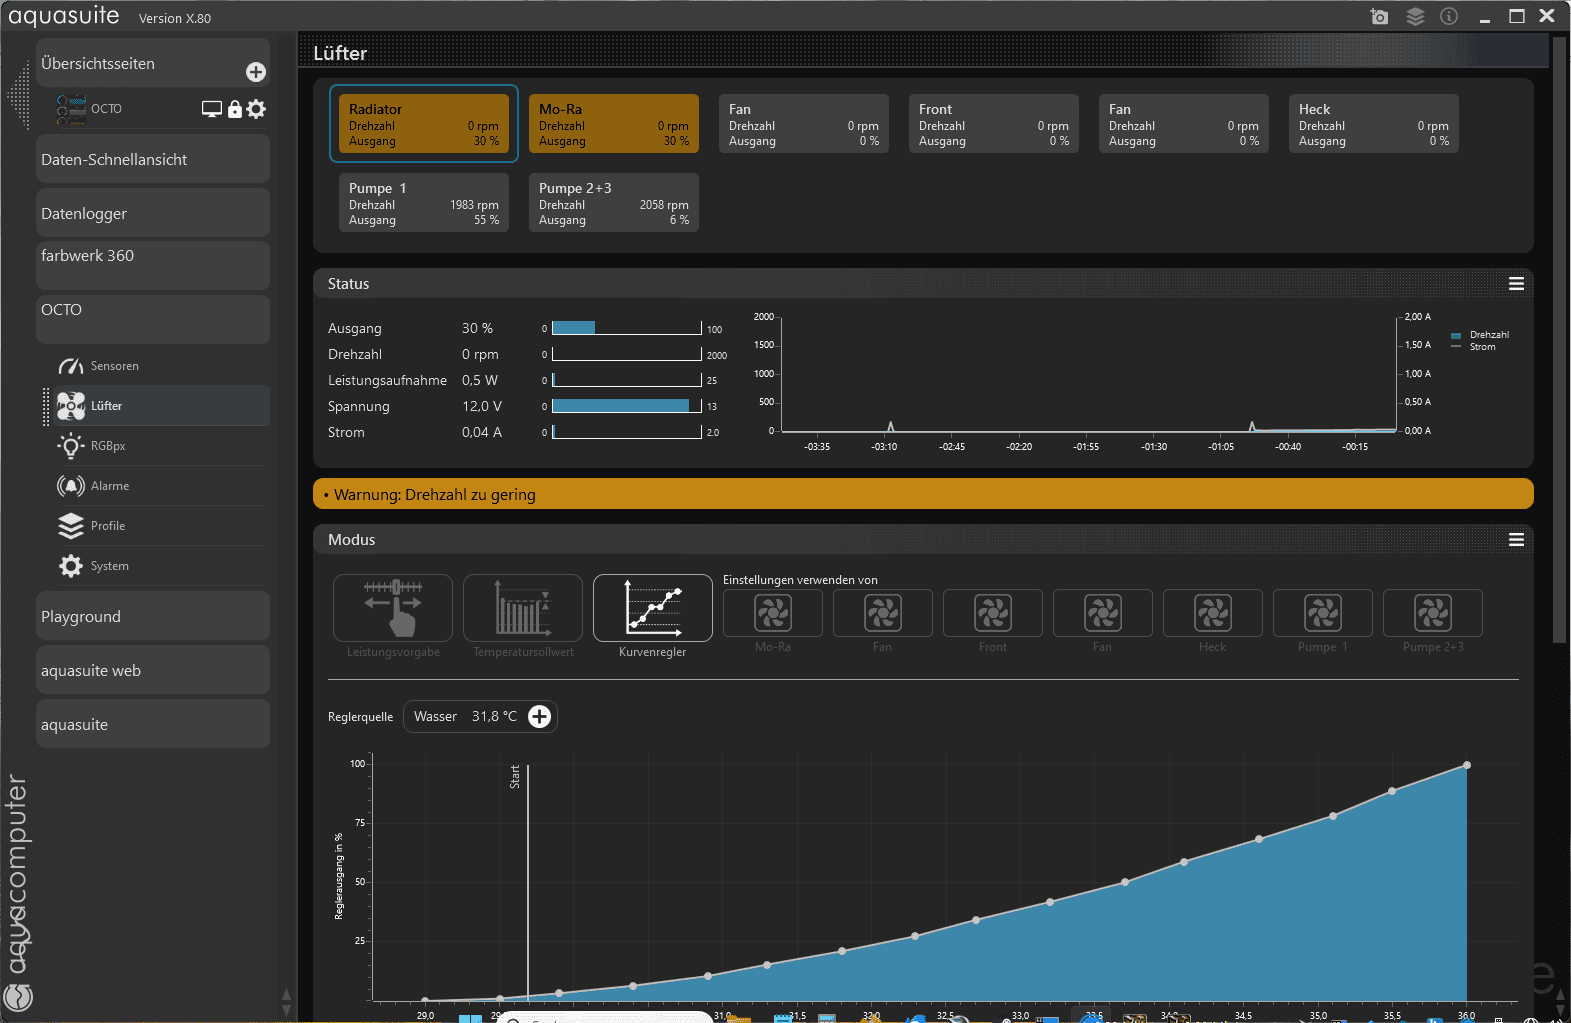This screenshot has height=1023, width=1571.
Task: Toggle the lock icon of OCTO overview page
Action: pos(235,109)
